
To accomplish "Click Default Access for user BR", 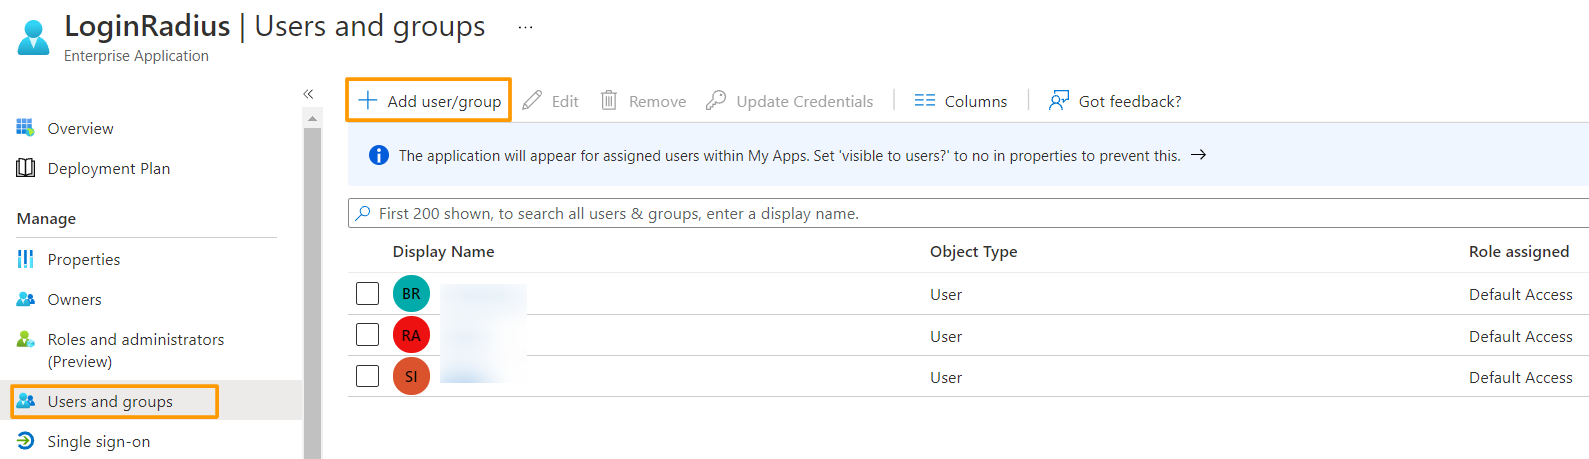I will [1521, 294].
